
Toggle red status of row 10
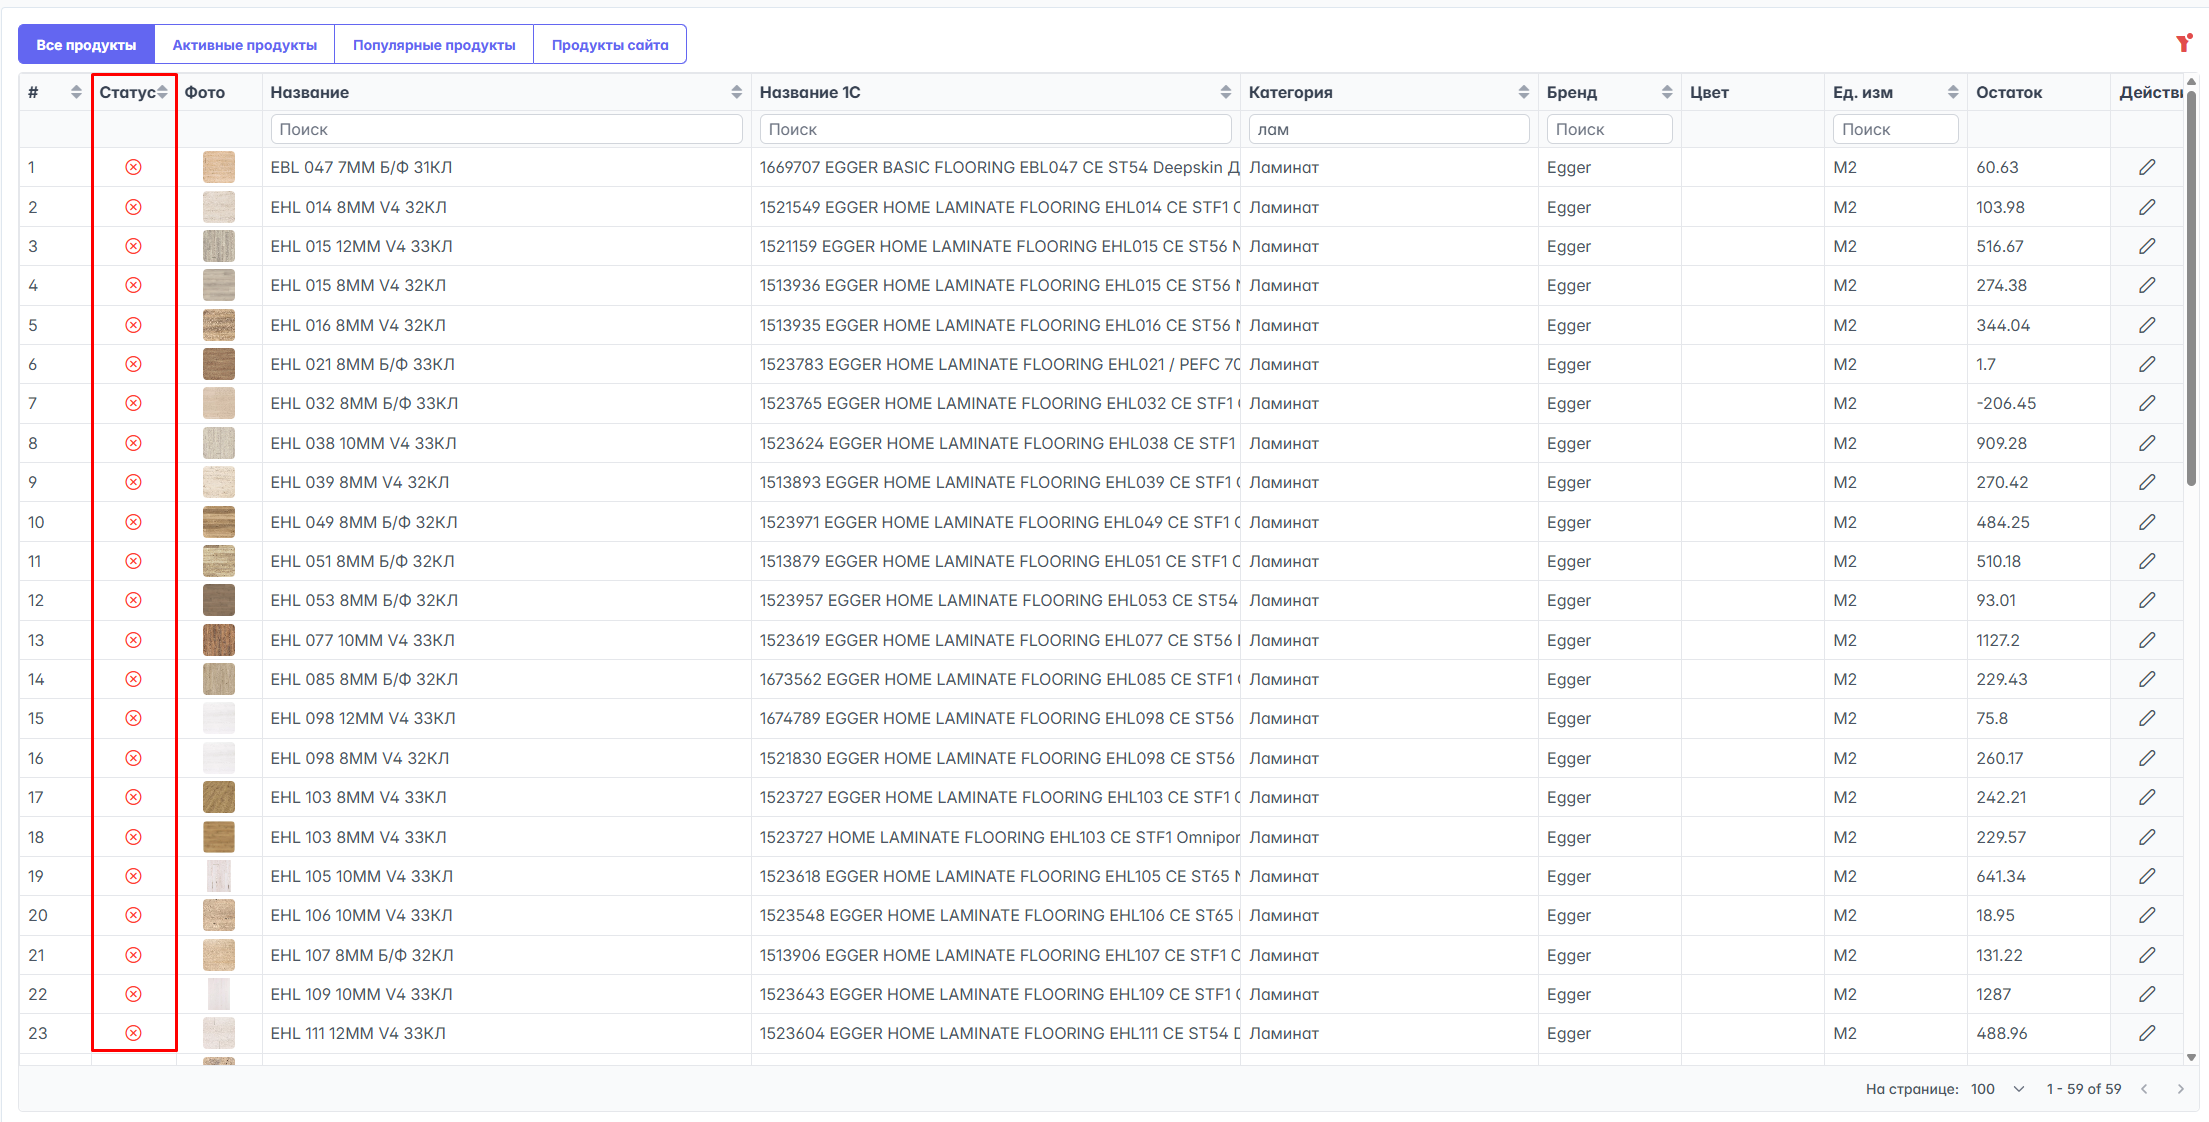pyautogui.click(x=133, y=522)
